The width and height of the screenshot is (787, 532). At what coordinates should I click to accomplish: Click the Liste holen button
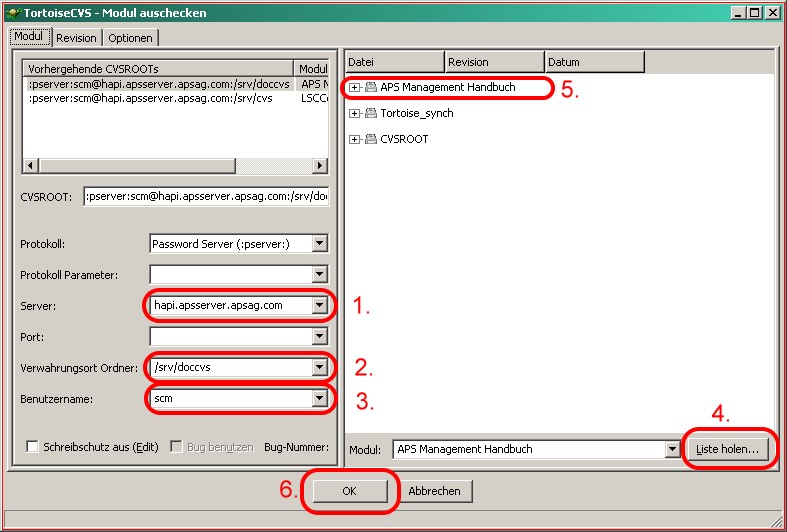[727, 450]
